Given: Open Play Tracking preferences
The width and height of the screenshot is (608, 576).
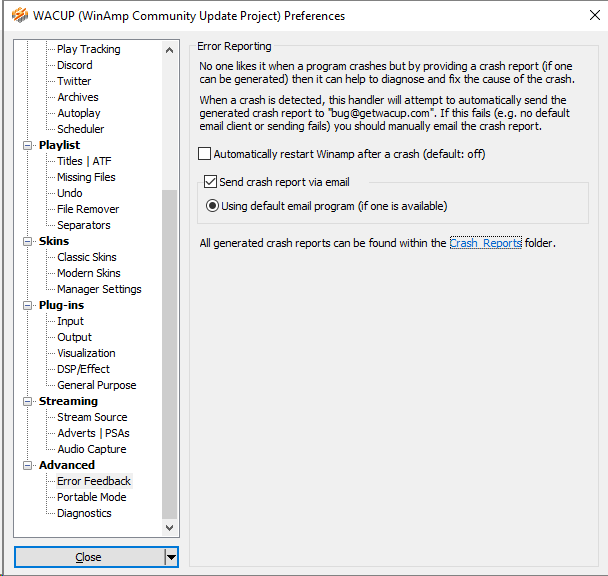Looking at the screenshot, I should pyautogui.click(x=89, y=49).
